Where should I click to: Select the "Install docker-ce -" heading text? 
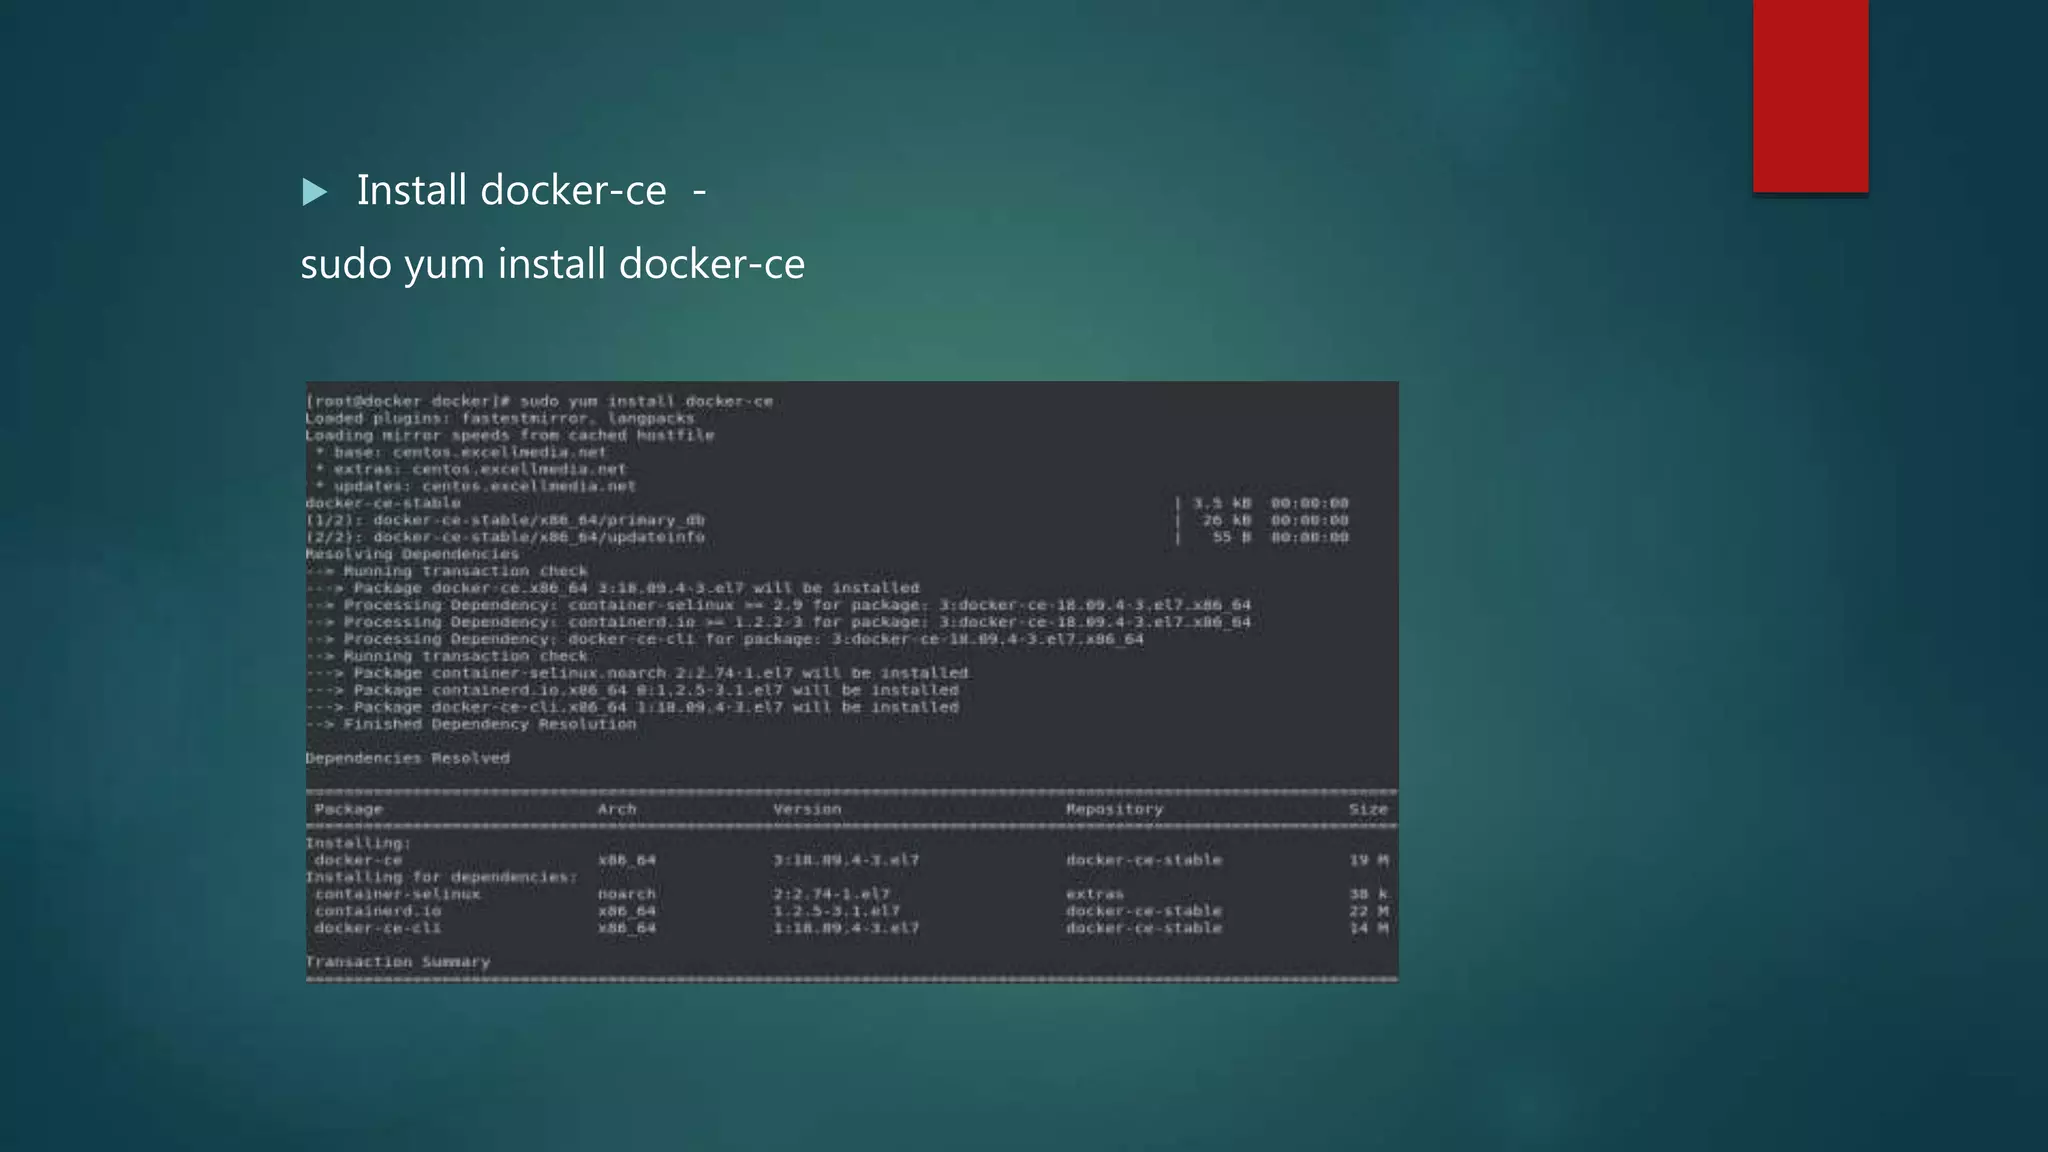coord(531,190)
